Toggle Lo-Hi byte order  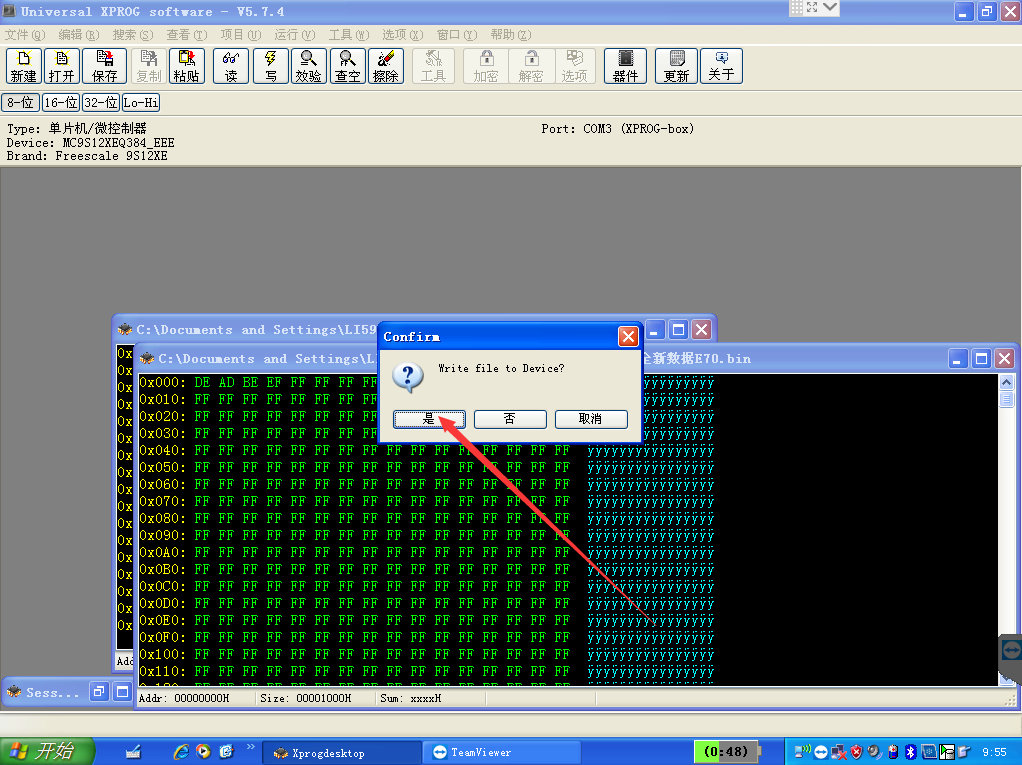(x=141, y=102)
